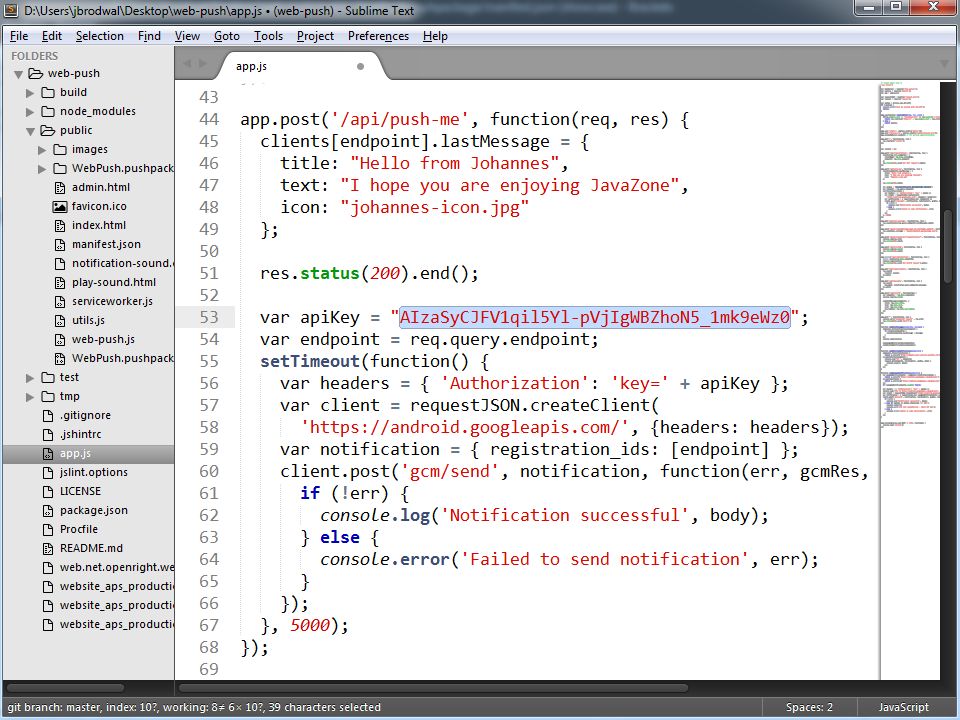Open the tab list dropdown arrow
This screenshot has height=720, width=960.
944,64
